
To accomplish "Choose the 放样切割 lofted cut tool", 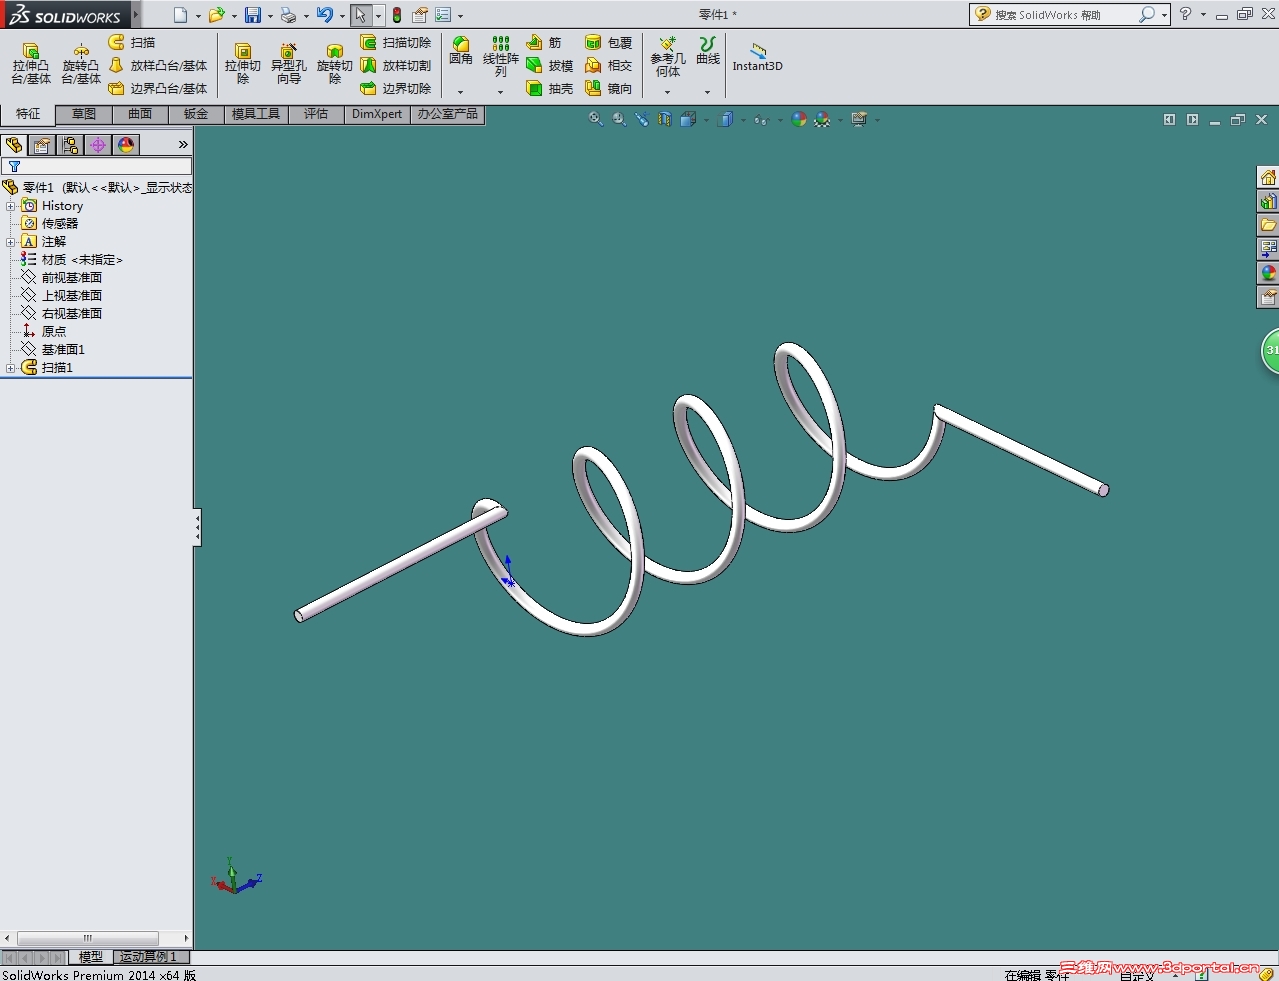I will click(x=396, y=65).
